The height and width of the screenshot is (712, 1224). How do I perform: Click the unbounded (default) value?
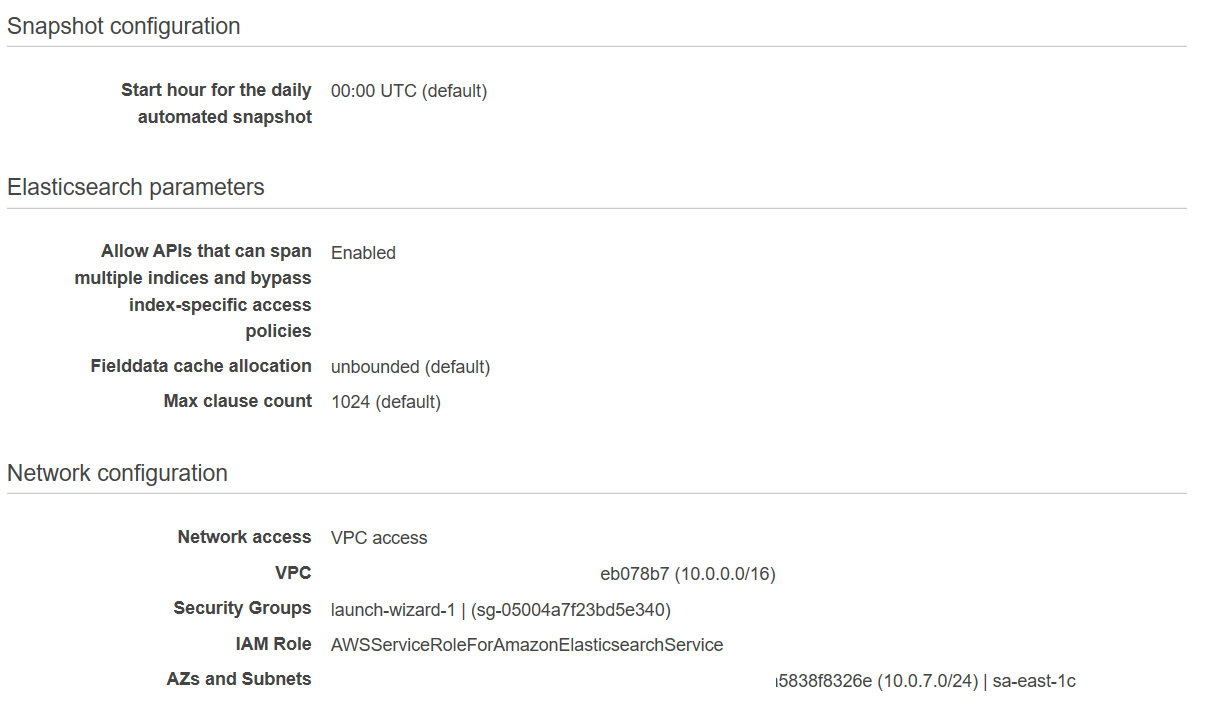(x=410, y=367)
